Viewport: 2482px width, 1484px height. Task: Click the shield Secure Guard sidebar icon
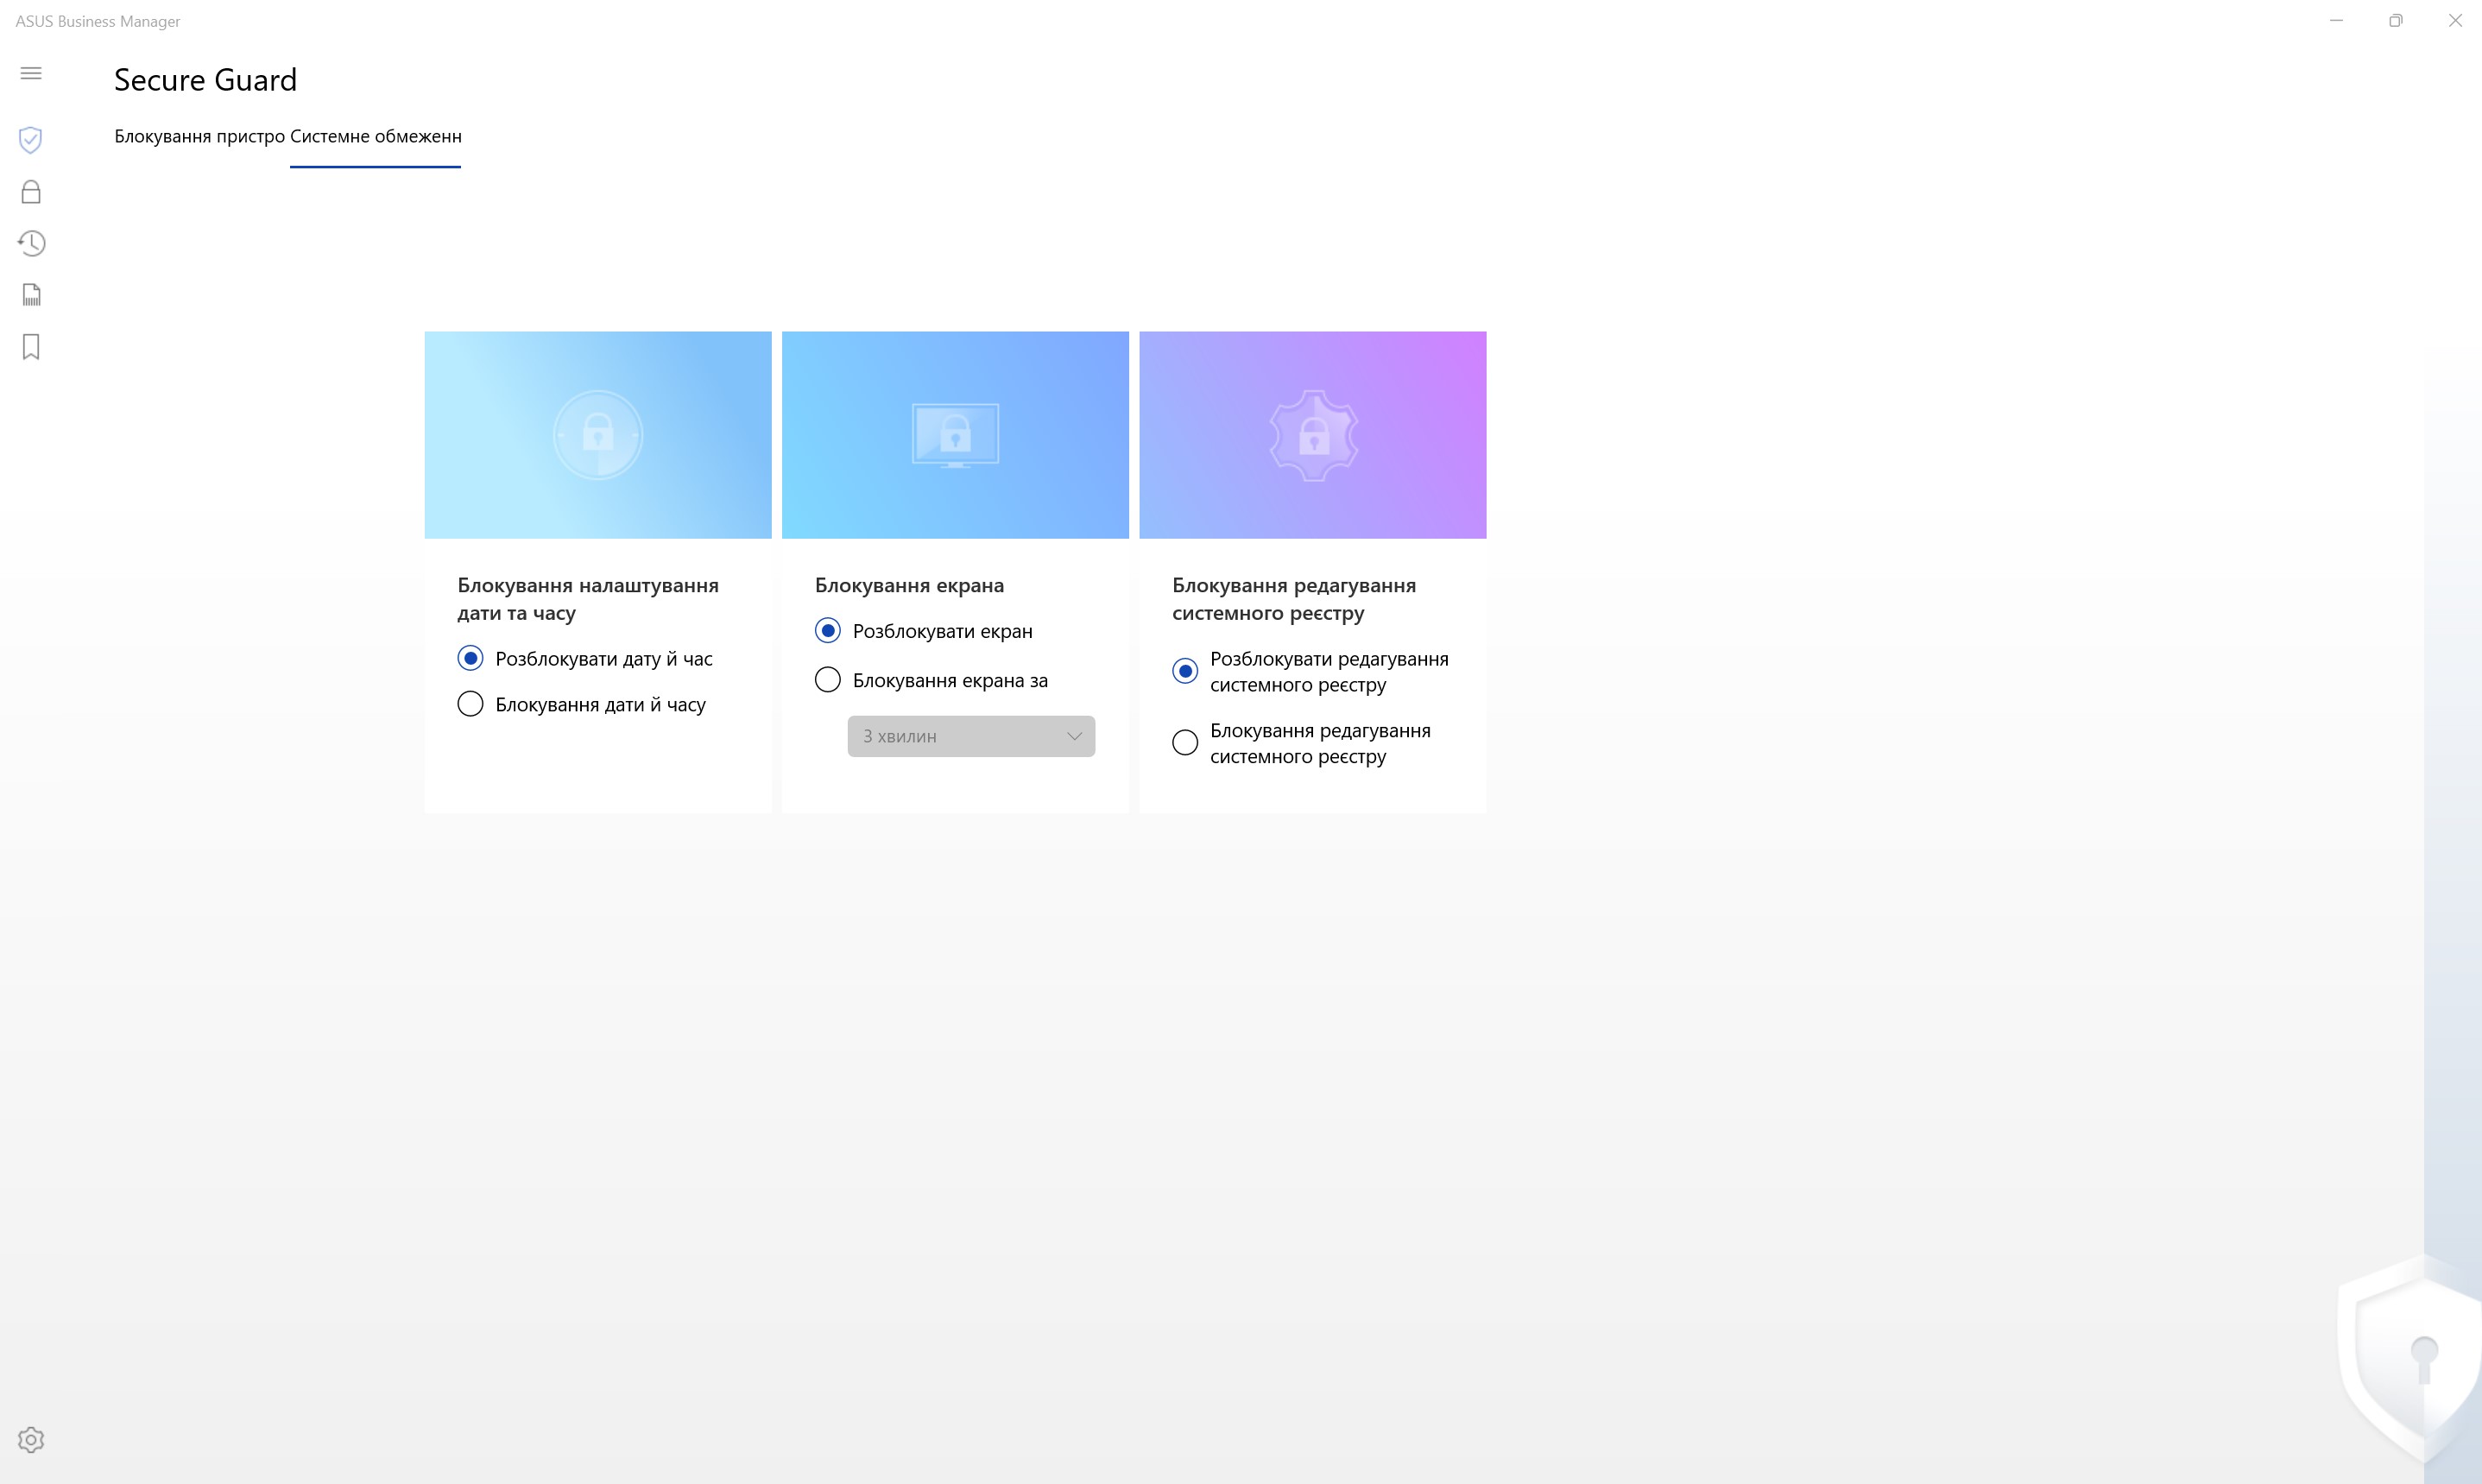click(31, 139)
